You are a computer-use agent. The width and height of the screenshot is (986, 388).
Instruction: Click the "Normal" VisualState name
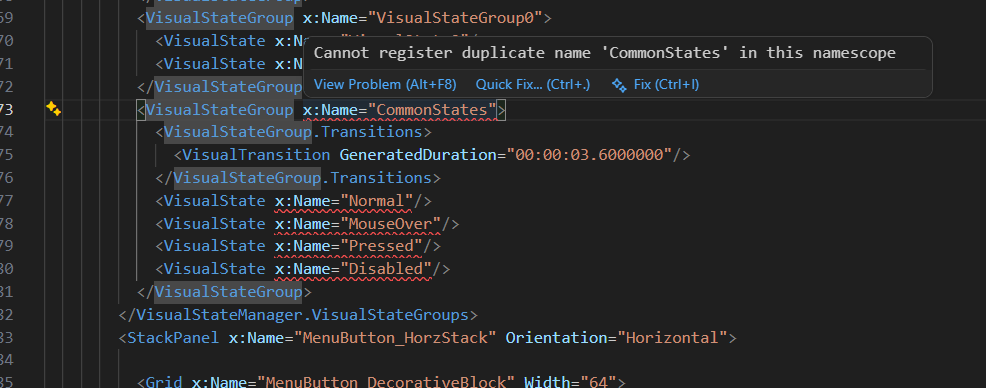pyautogui.click(x=377, y=201)
